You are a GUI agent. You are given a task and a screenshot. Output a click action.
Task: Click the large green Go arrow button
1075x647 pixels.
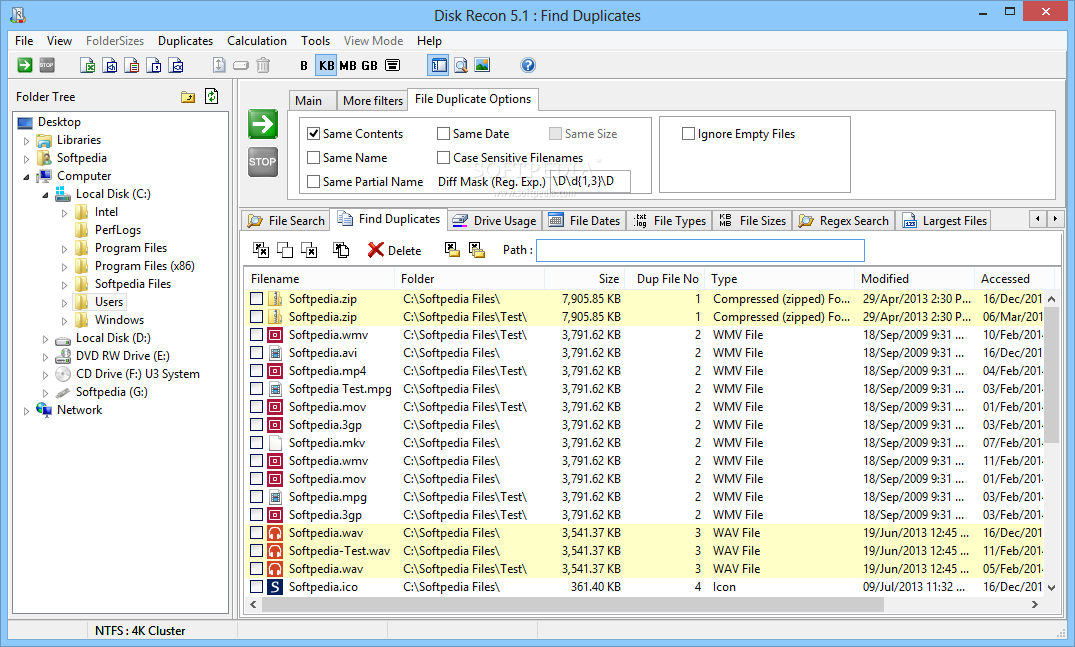[x=263, y=125]
